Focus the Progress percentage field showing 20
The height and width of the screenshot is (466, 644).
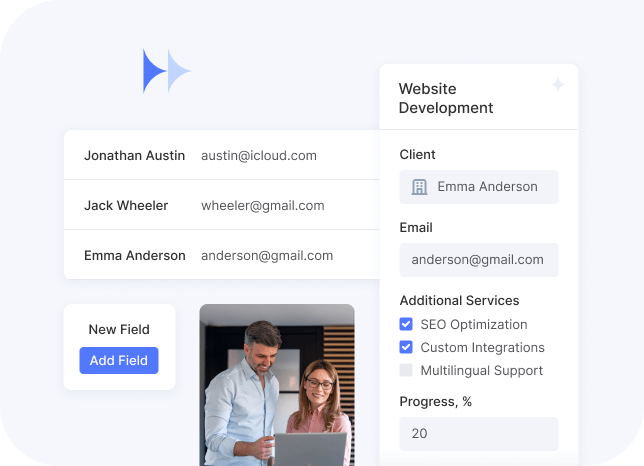click(479, 433)
